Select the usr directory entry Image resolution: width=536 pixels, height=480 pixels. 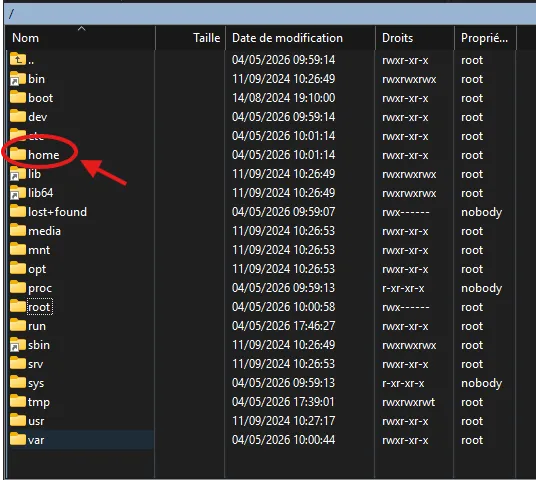click(x=36, y=421)
